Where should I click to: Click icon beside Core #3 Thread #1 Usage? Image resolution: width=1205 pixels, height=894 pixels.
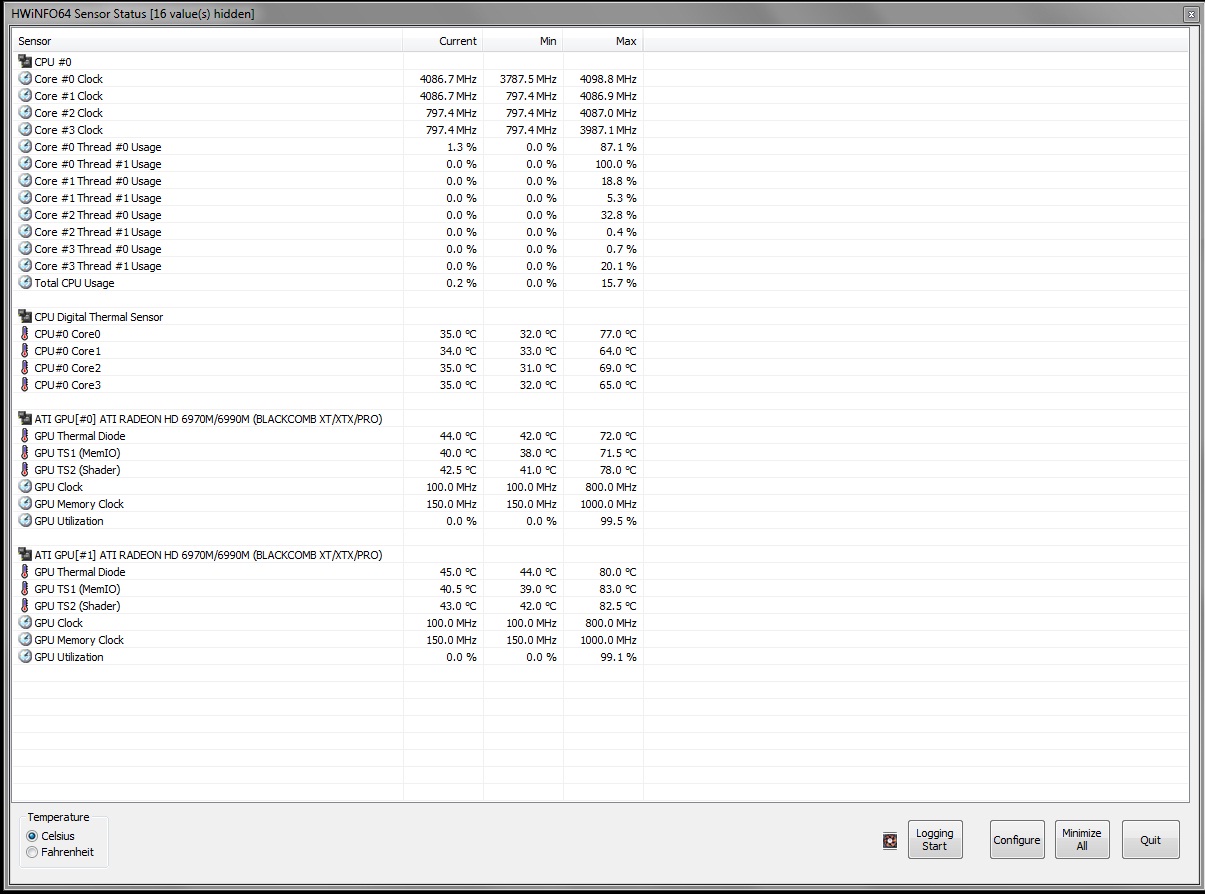pos(25,266)
